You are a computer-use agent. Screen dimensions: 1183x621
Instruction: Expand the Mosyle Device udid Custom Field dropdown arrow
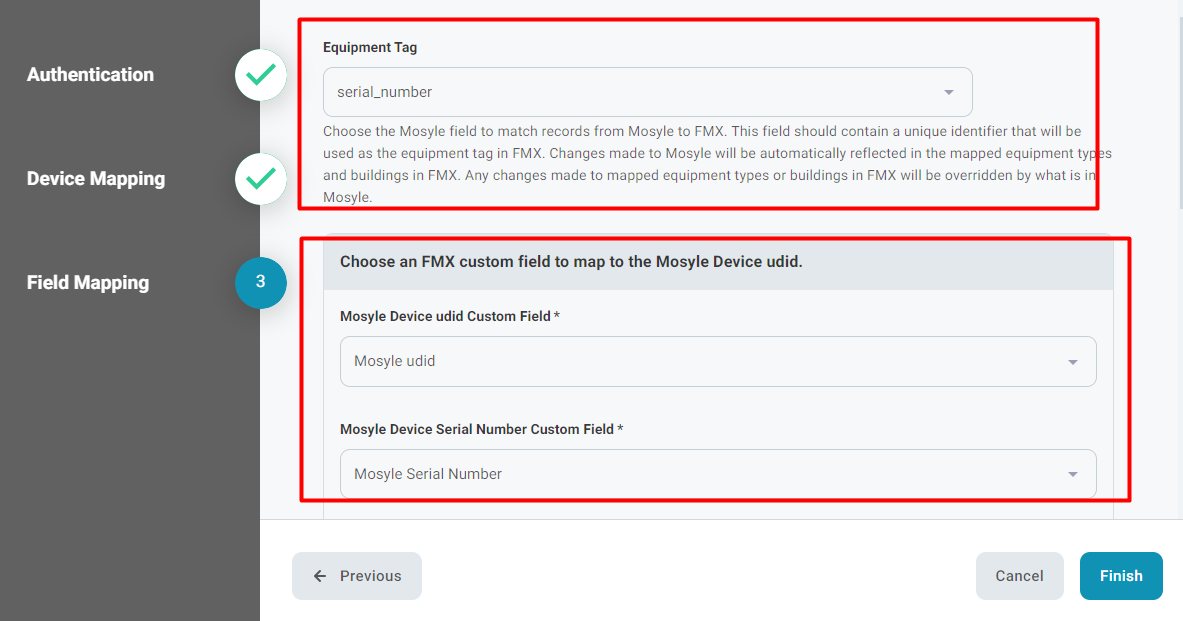(x=1072, y=362)
